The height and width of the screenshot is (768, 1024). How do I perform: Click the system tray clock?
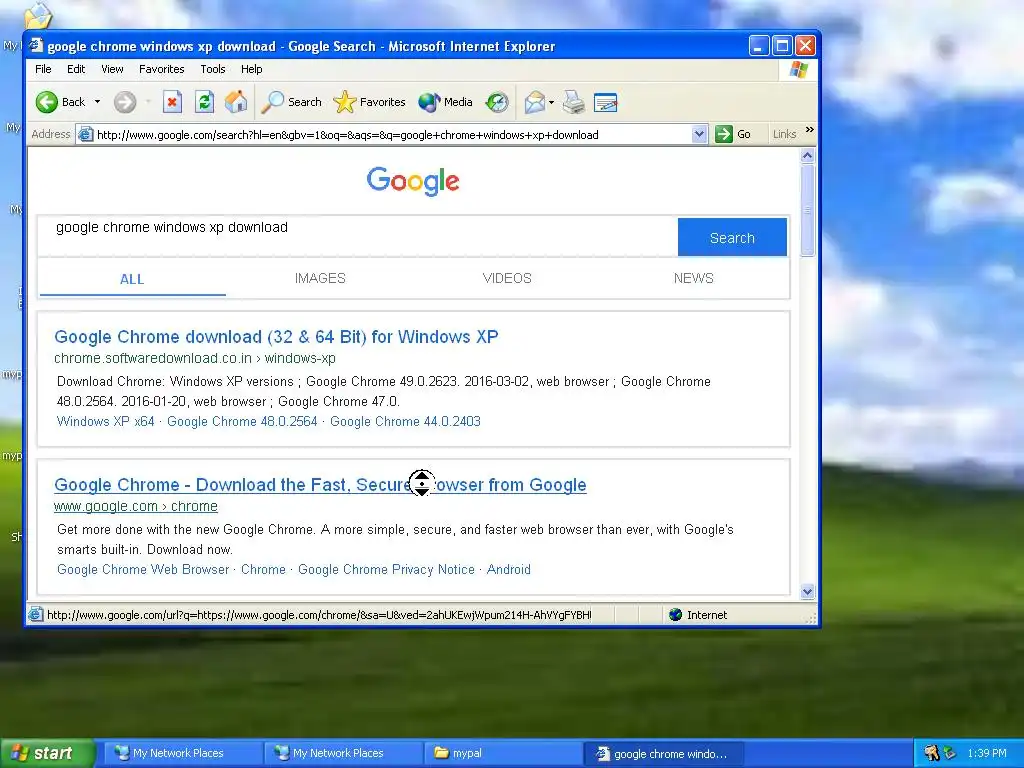point(987,753)
